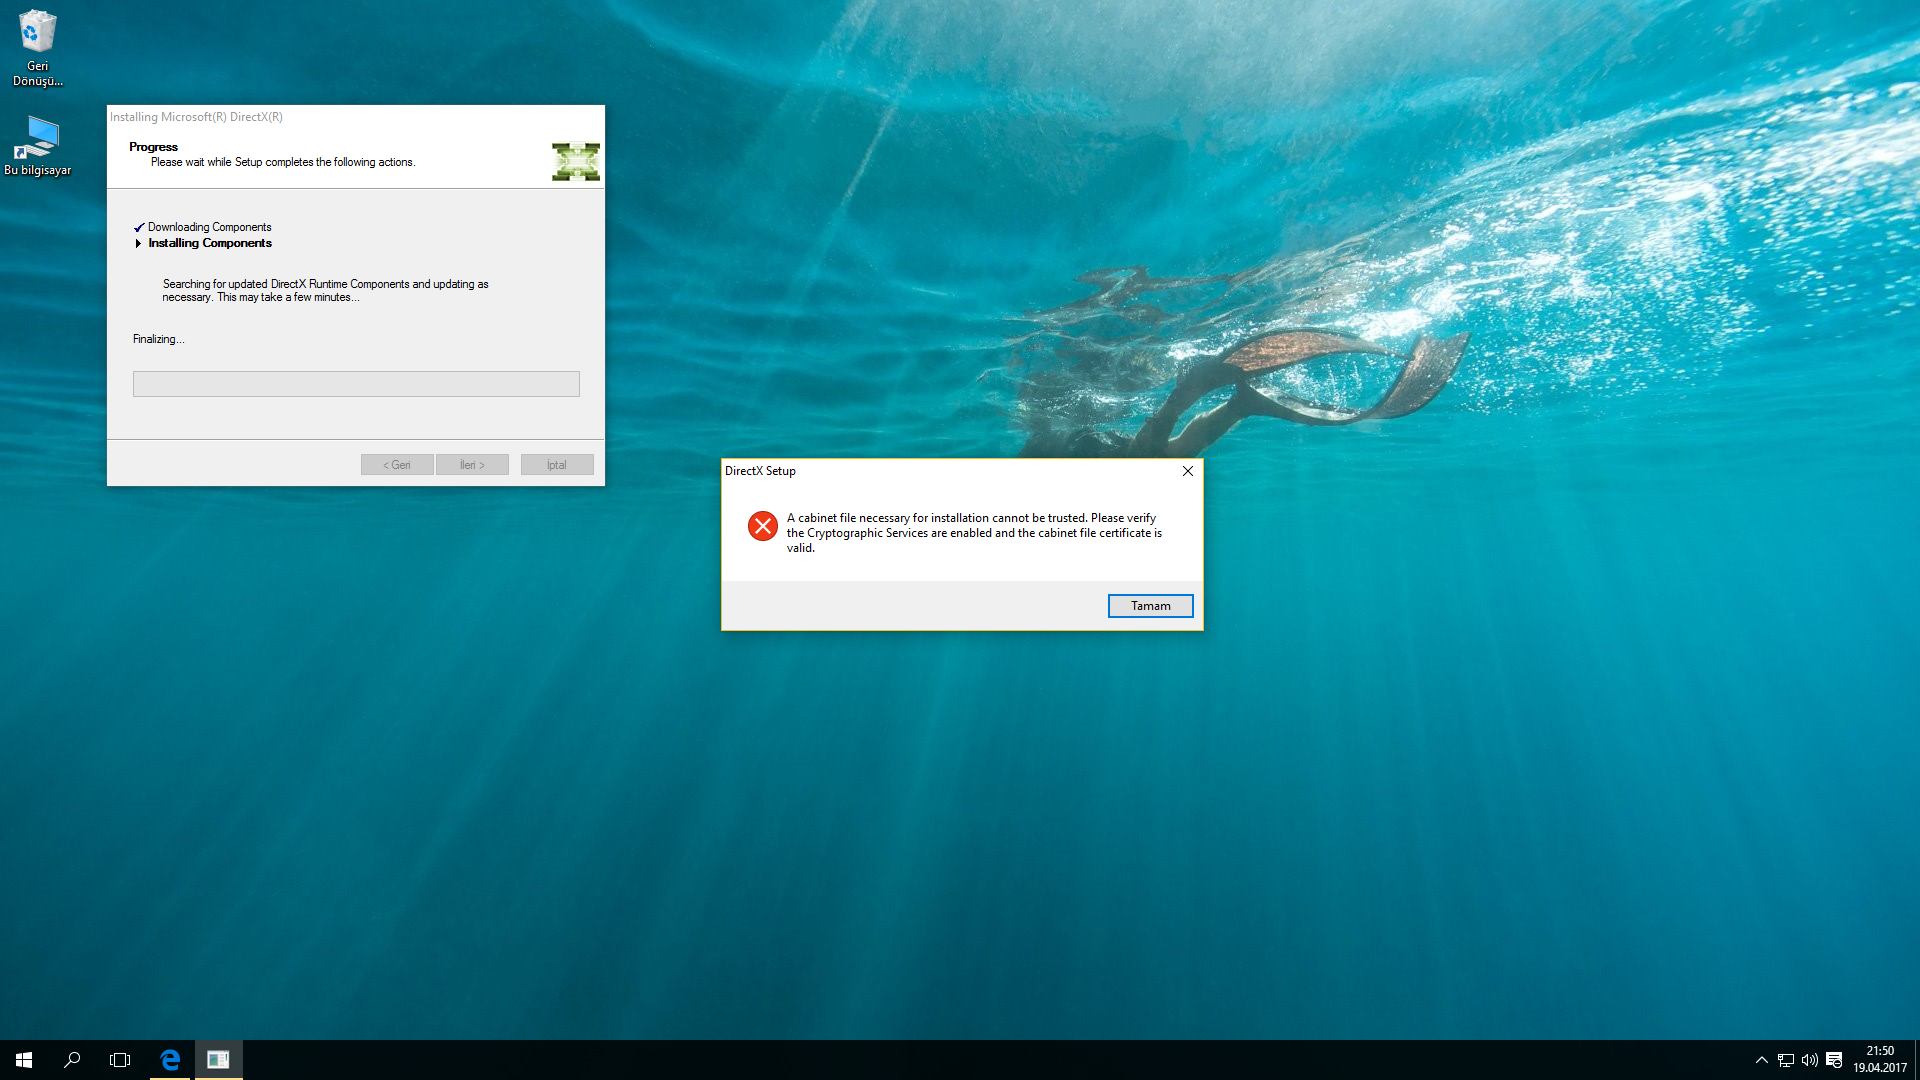Close the DirectX Setup error dialog
The image size is (1920, 1080).
click(x=1188, y=471)
